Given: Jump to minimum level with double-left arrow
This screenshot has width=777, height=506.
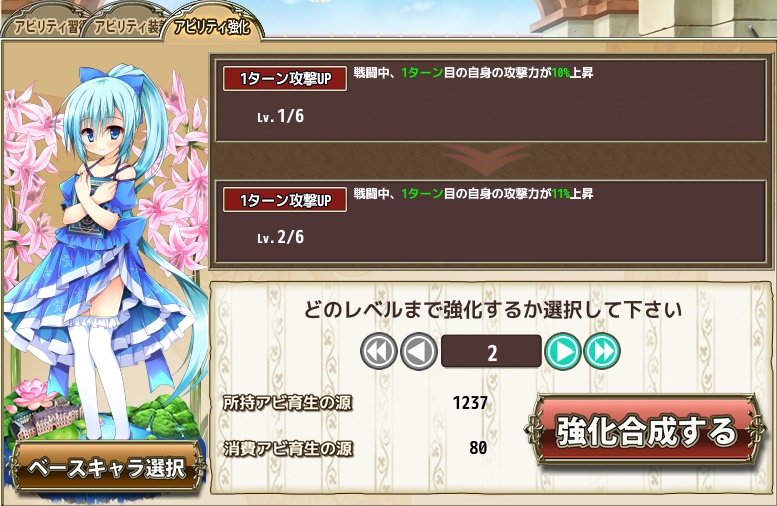Looking at the screenshot, I should (379, 351).
